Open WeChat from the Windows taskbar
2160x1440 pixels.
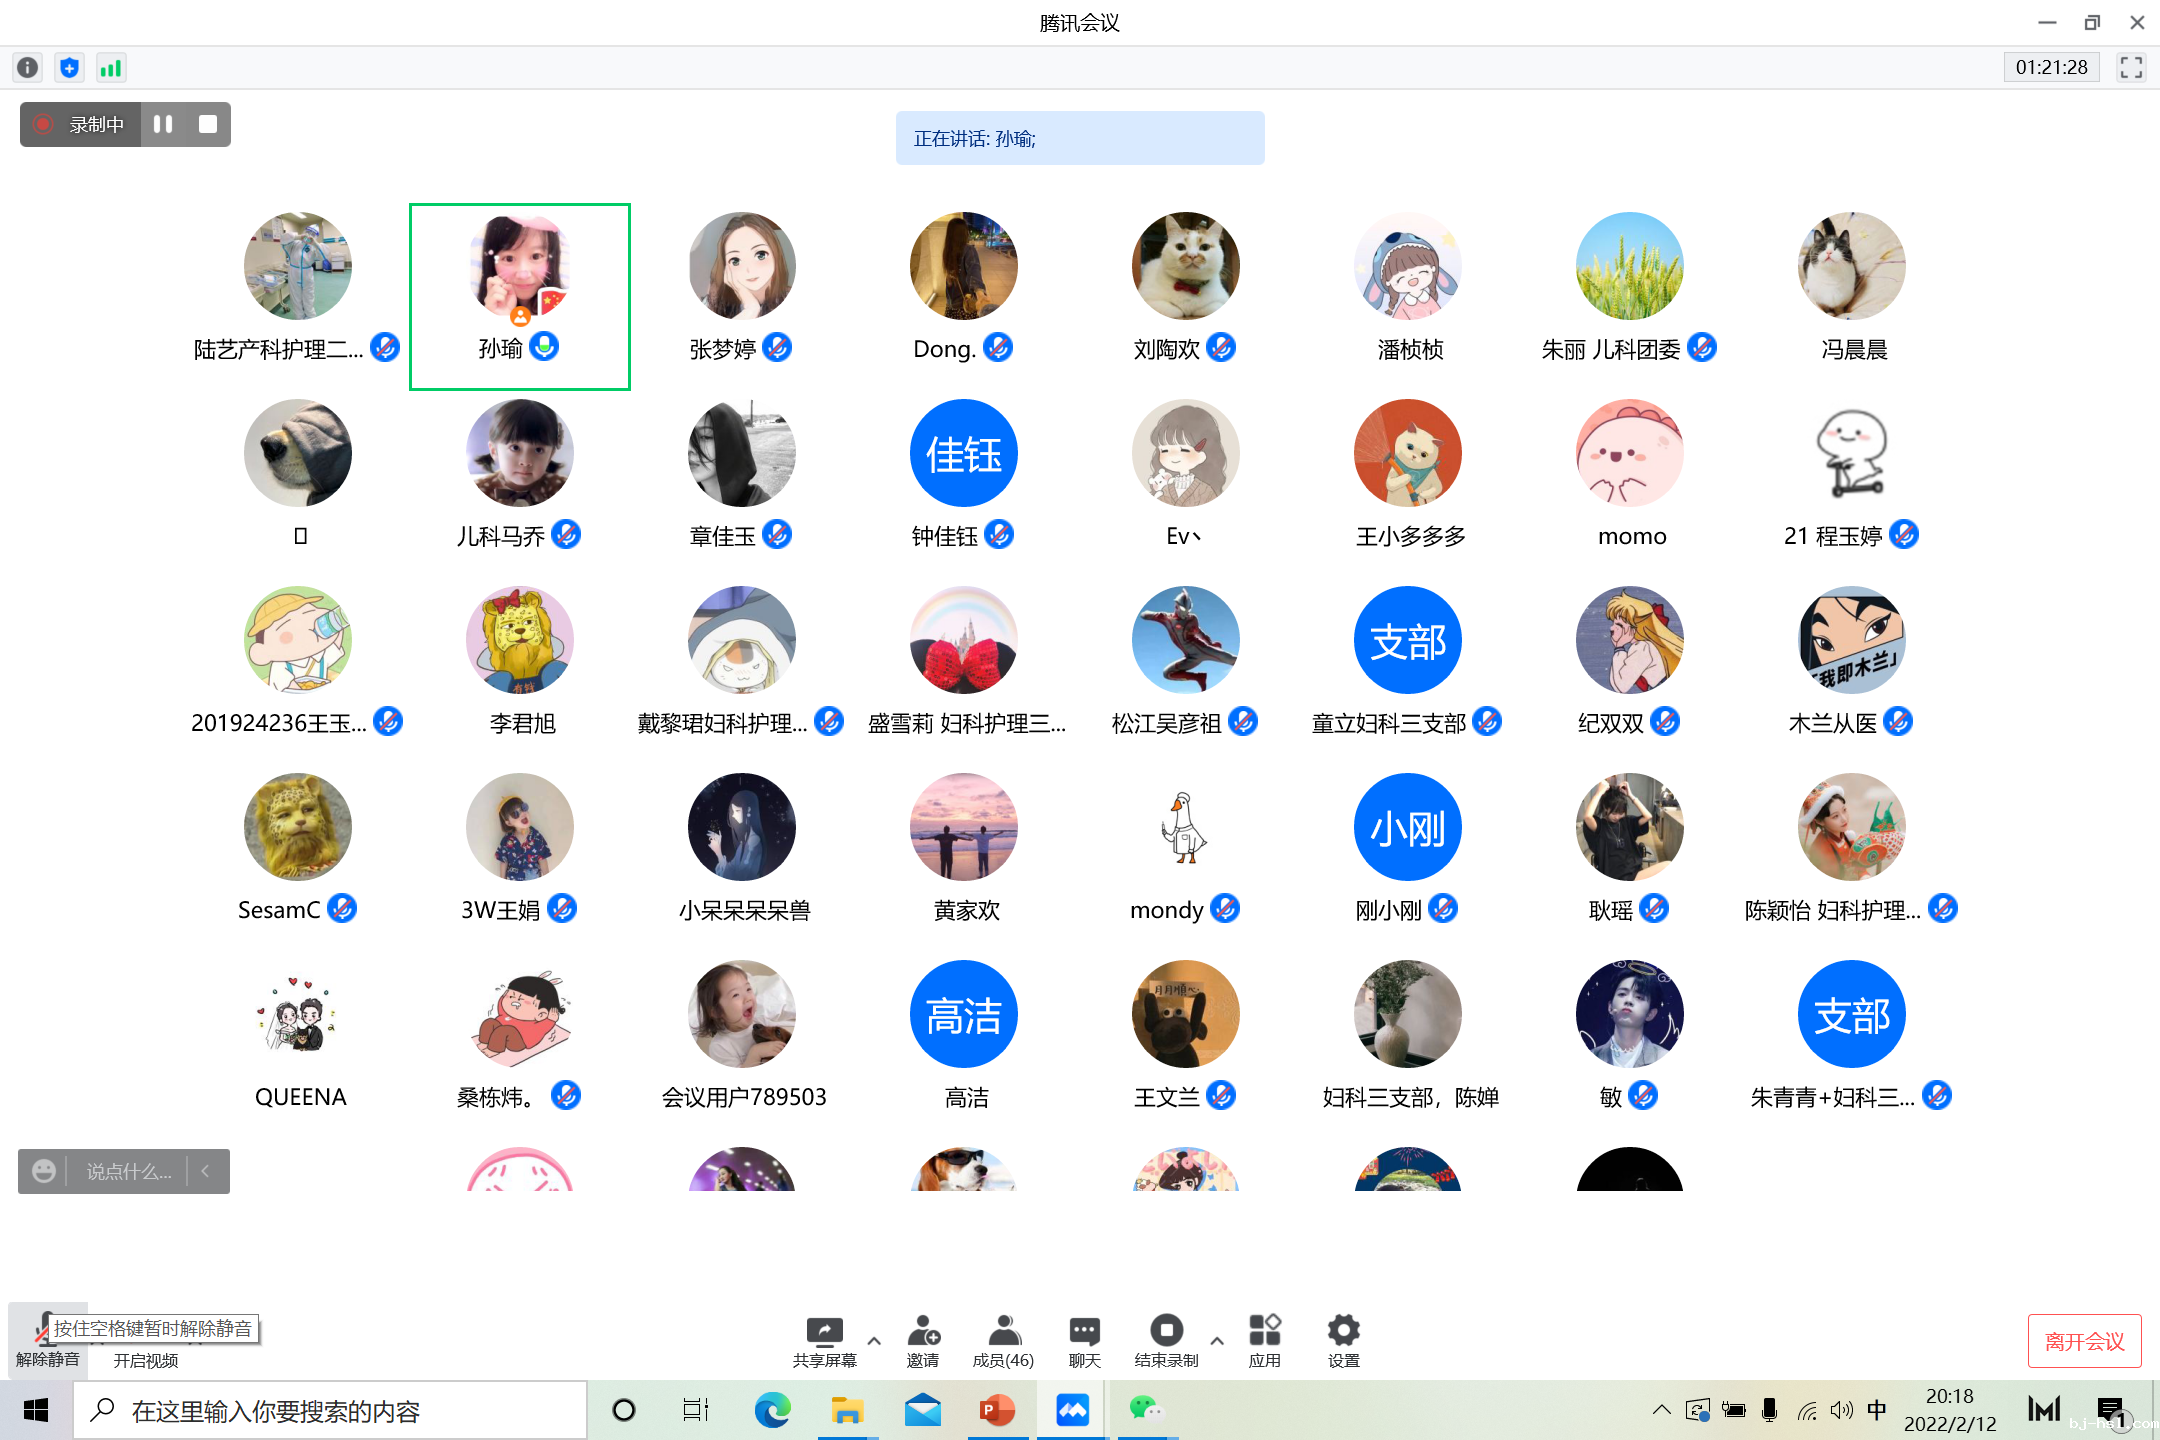(1146, 1410)
